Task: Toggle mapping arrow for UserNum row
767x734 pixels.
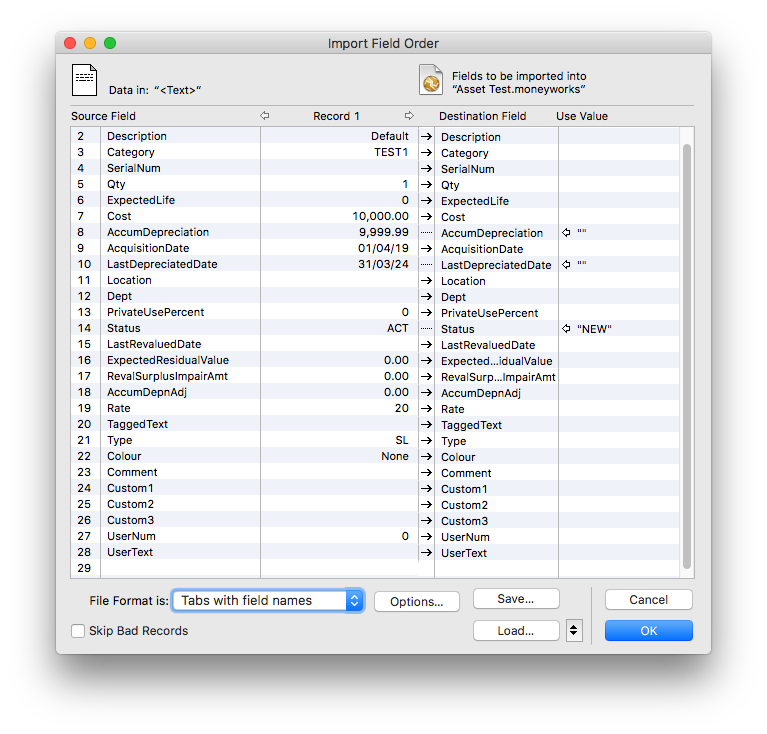Action: pyautogui.click(x=427, y=536)
